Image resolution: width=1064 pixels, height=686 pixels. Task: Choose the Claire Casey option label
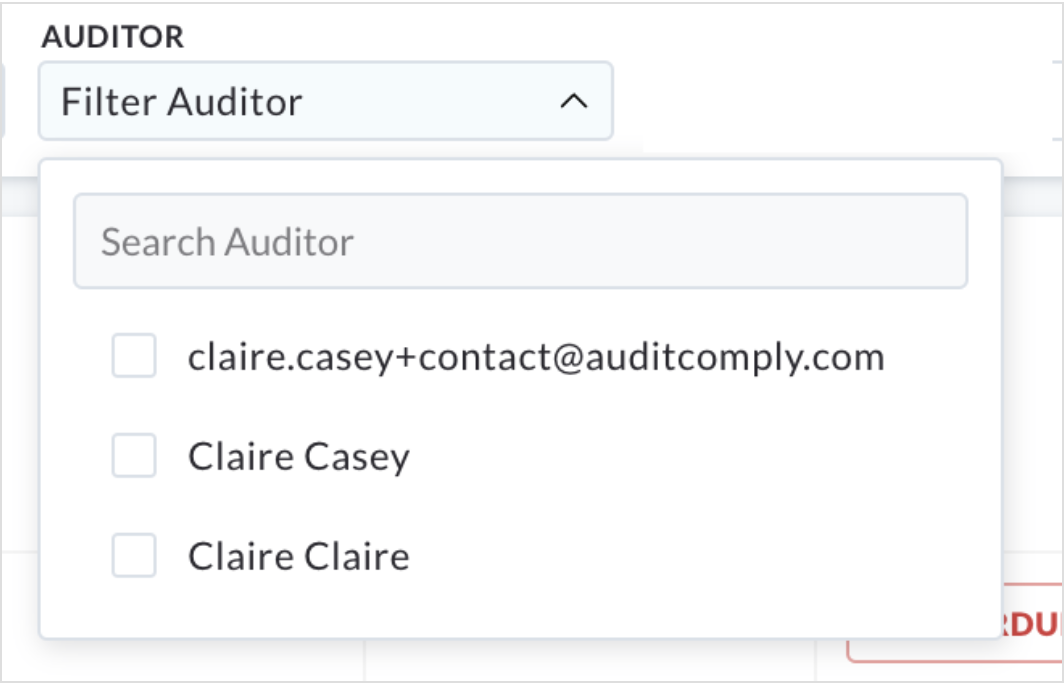pos(299,457)
